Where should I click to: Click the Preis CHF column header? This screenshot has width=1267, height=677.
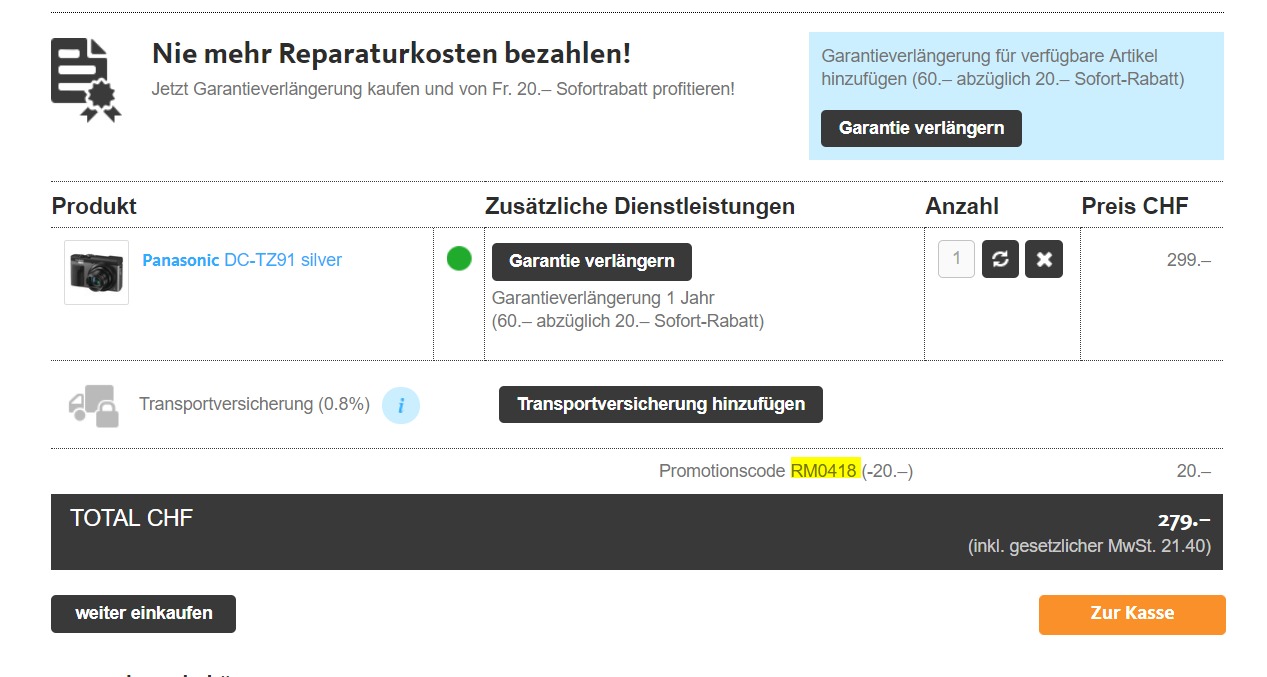click(x=1135, y=206)
